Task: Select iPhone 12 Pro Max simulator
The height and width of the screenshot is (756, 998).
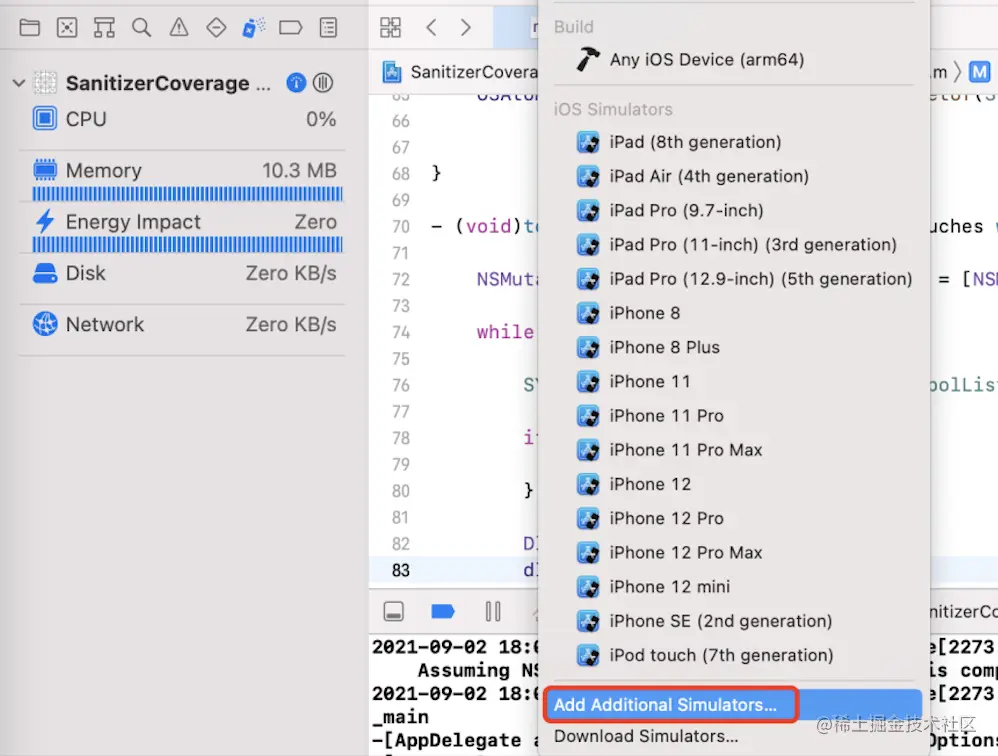Action: [x=734, y=552]
